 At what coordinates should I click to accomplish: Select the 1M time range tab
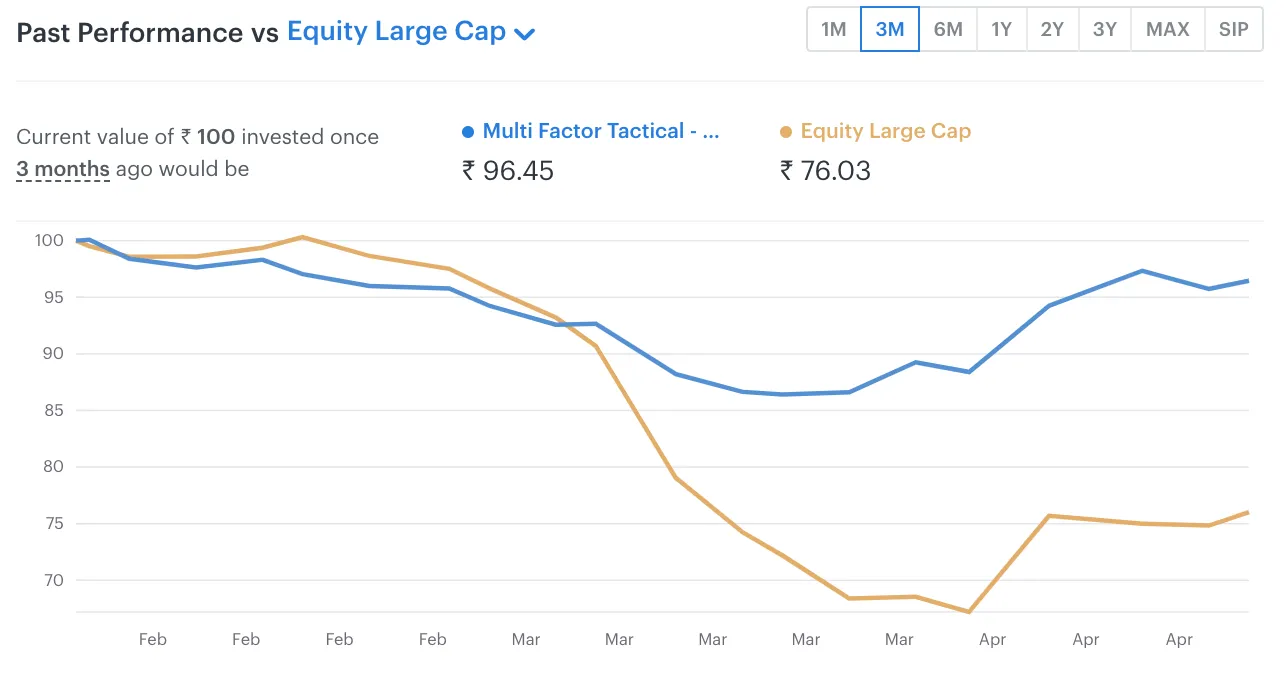coord(833,30)
